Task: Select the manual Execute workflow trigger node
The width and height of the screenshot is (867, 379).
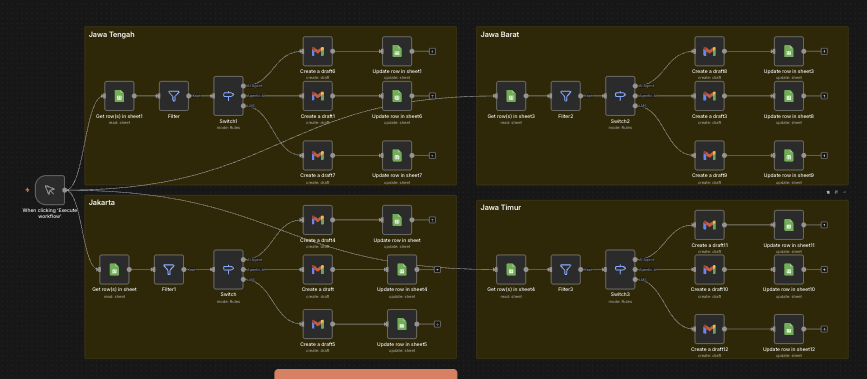Action: click(50, 190)
